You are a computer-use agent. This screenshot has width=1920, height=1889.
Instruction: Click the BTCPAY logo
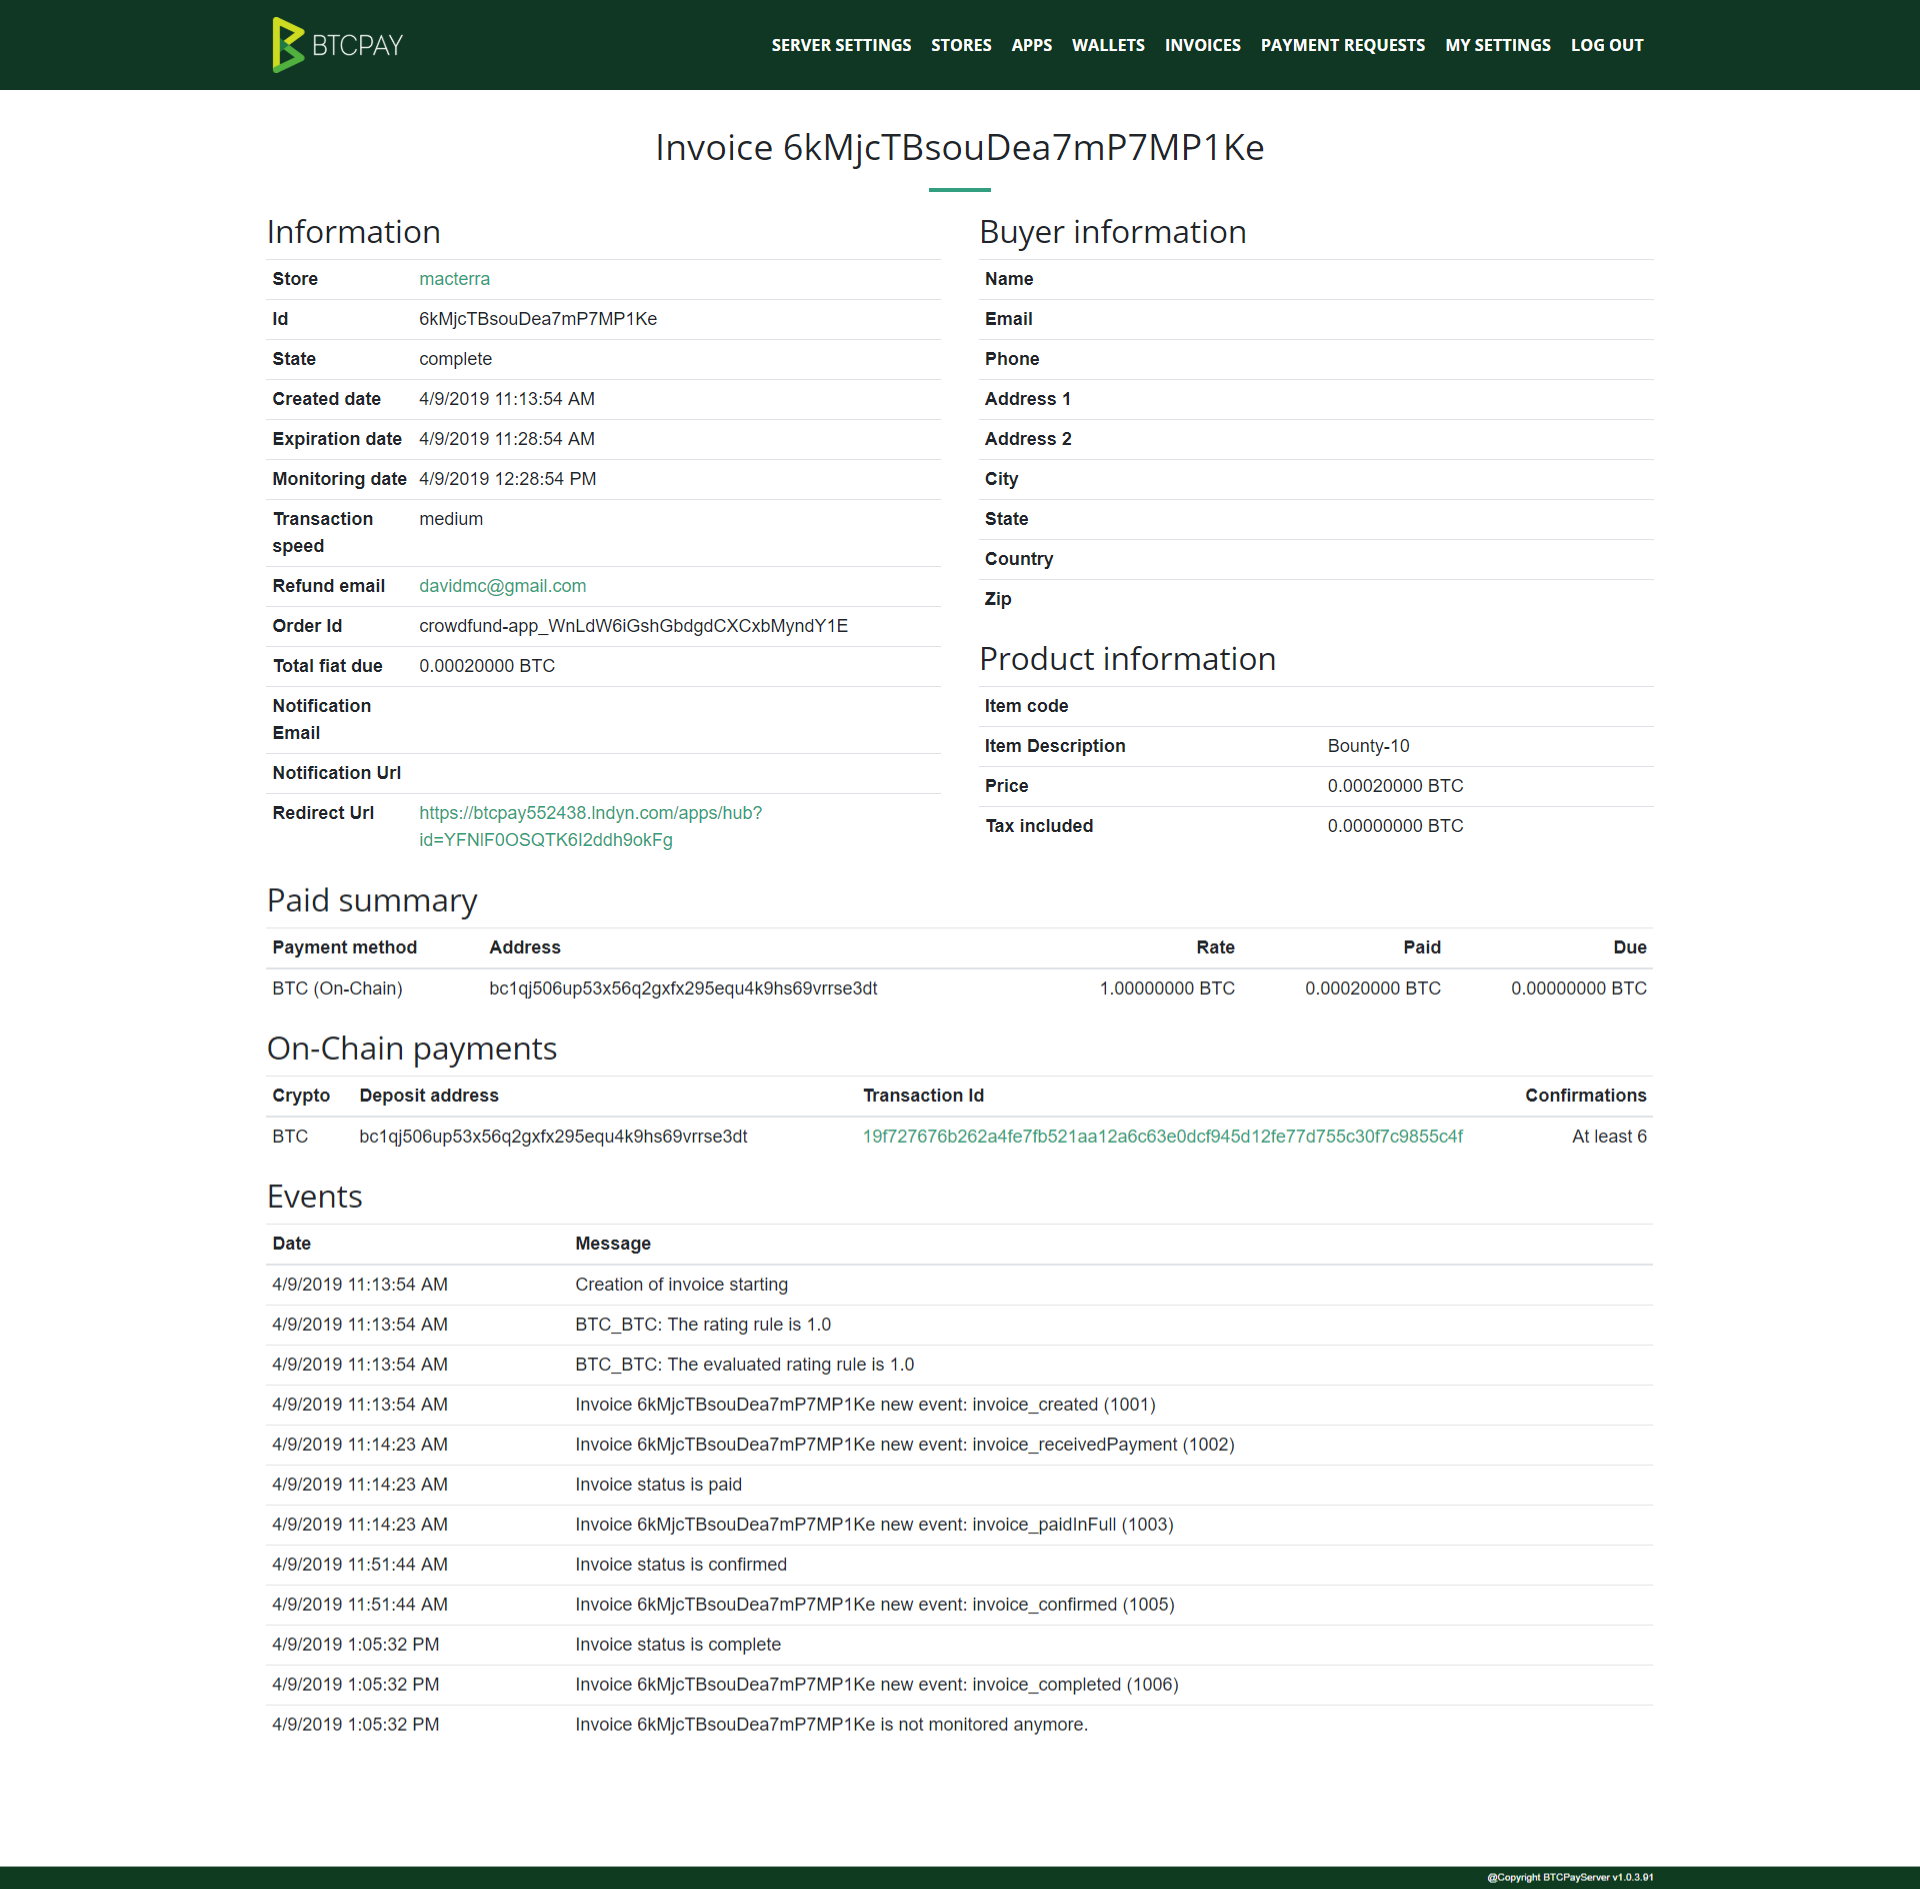[337, 44]
